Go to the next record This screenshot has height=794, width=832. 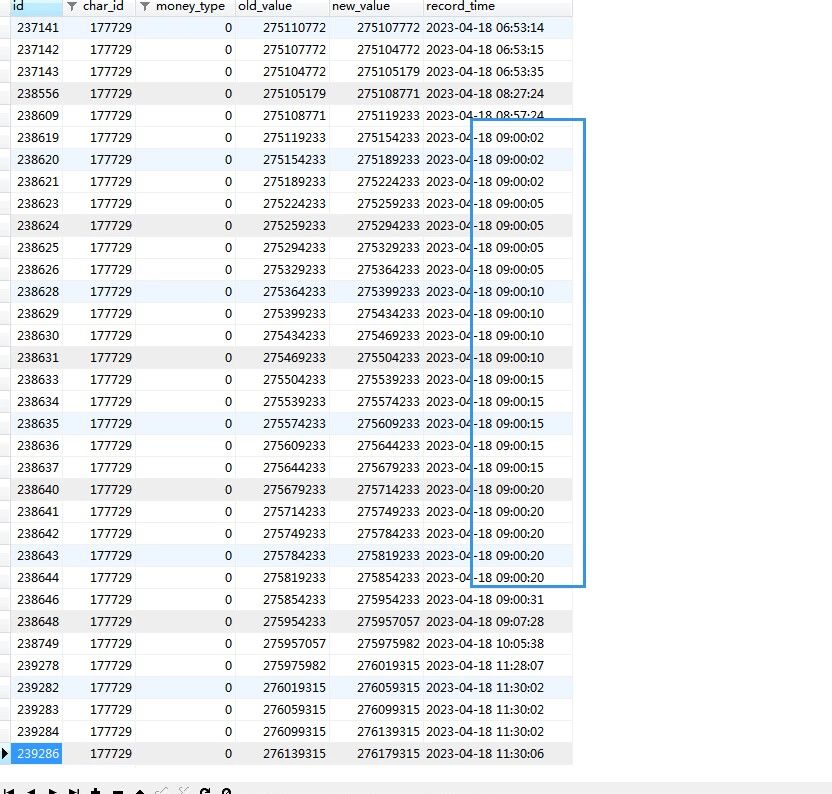(53, 791)
